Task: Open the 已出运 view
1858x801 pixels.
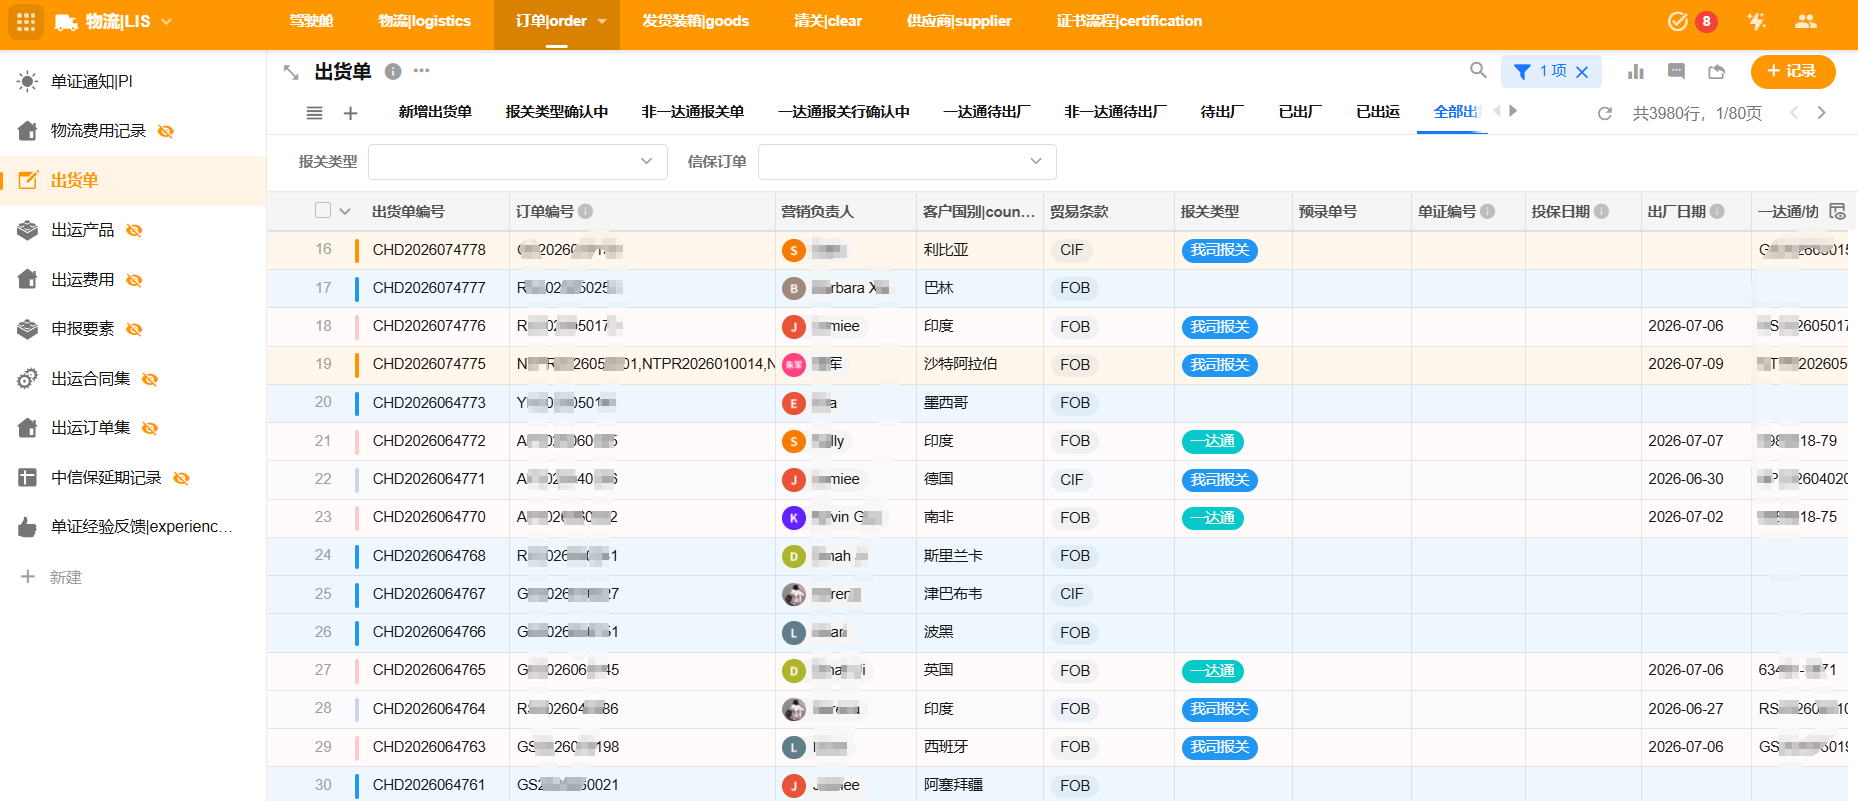Action: tap(1378, 112)
